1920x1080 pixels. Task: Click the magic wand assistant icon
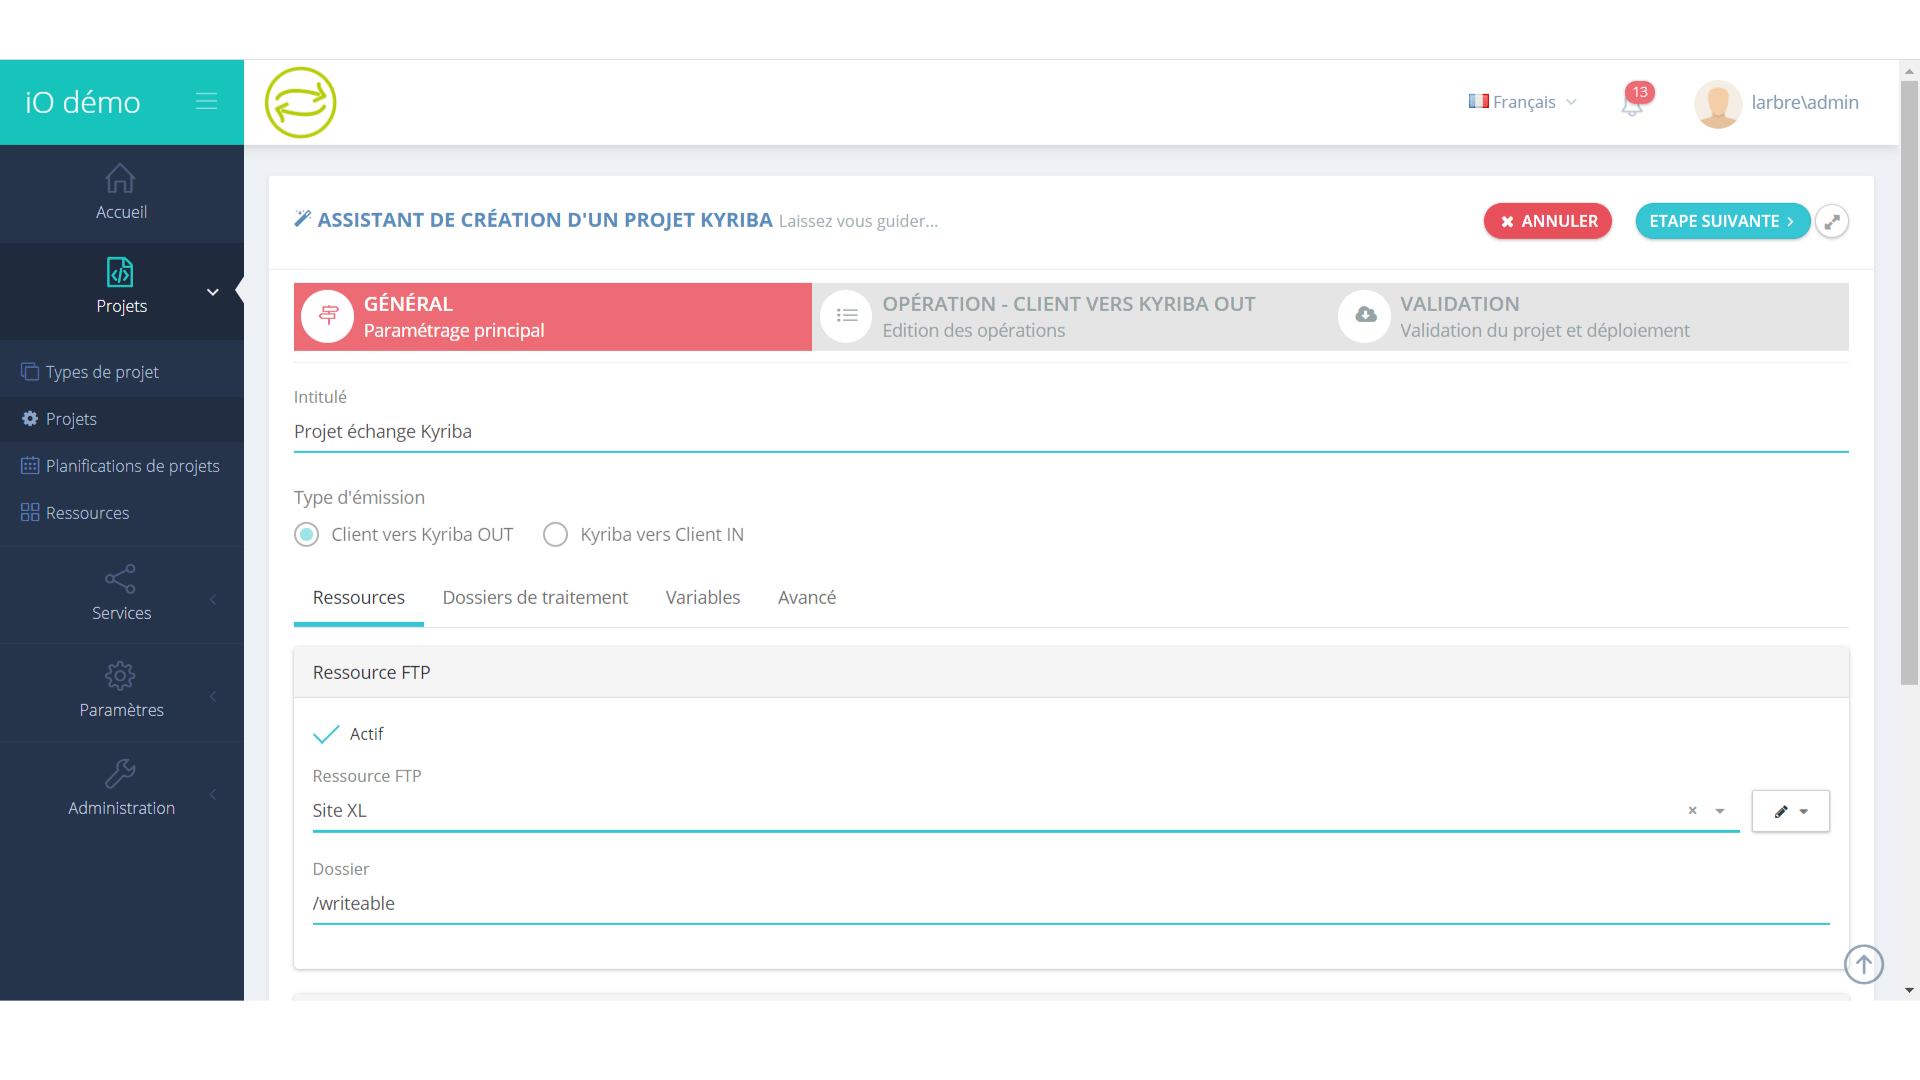click(303, 219)
